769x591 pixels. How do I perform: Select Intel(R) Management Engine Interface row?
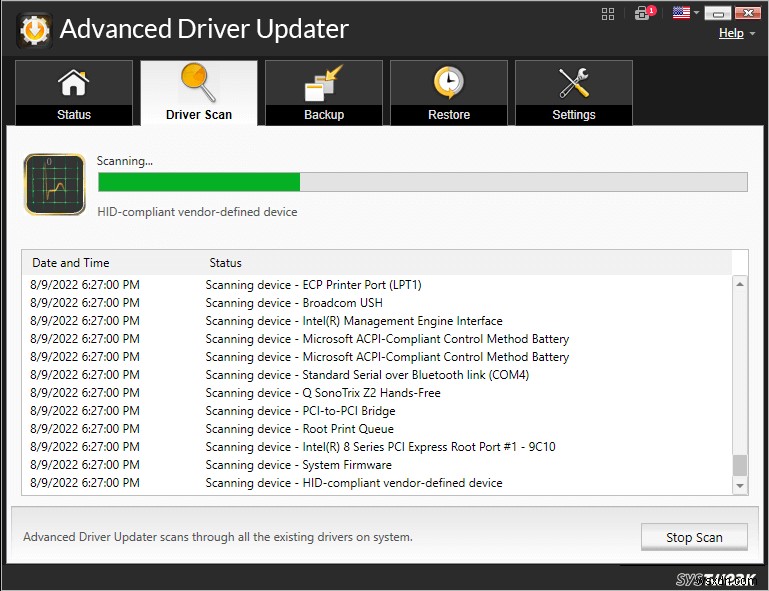(377, 321)
